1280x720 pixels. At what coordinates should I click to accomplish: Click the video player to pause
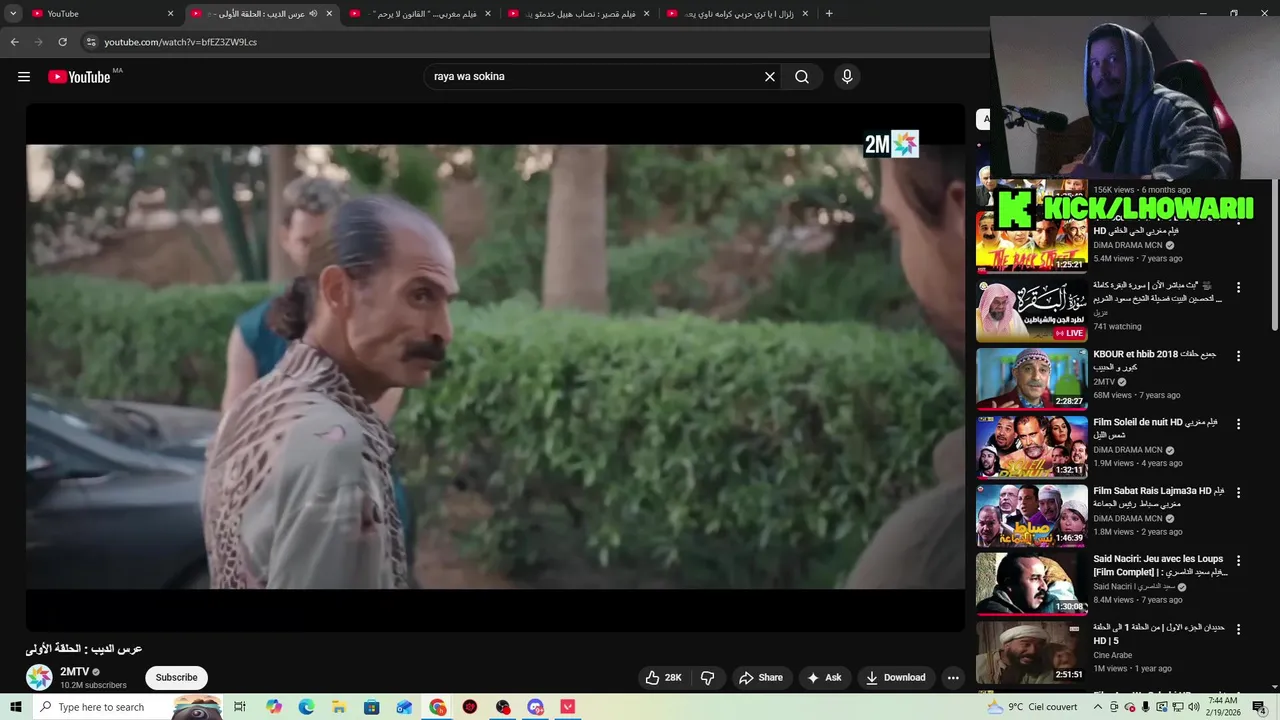pos(496,367)
